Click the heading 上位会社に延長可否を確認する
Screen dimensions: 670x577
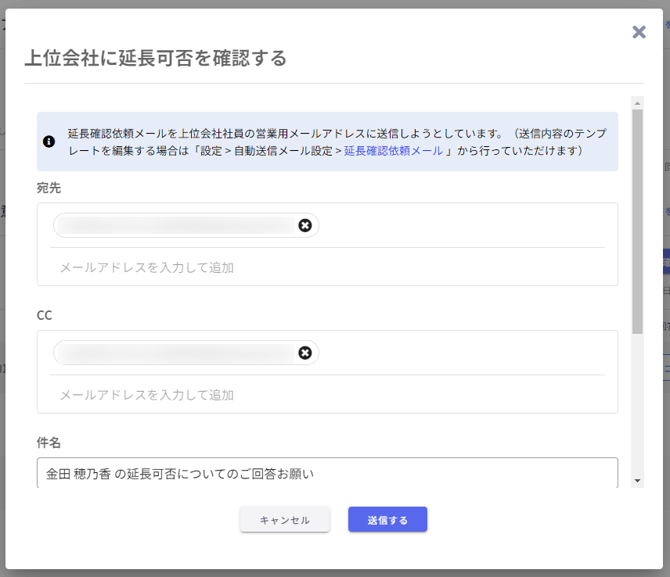point(156,58)
